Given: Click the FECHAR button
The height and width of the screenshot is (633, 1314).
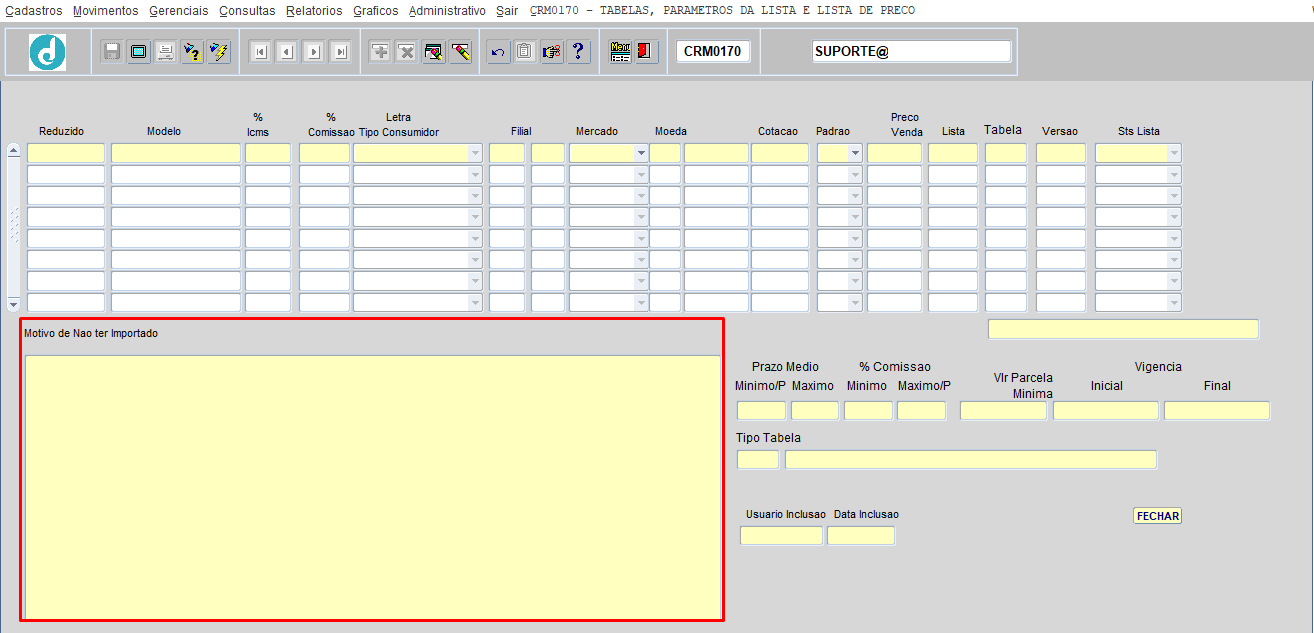Looking at the screenshot, I should (x=1158, y=516).
